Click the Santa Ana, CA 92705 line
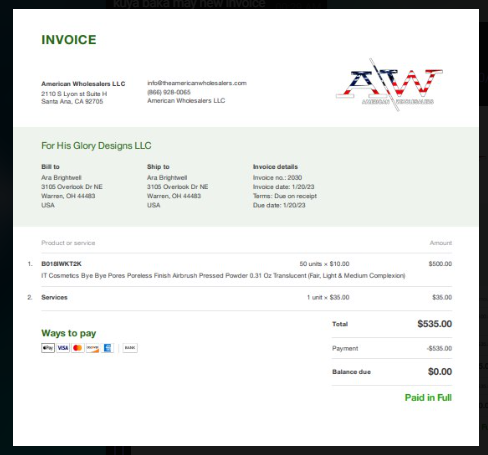 (x=72, y=101)
